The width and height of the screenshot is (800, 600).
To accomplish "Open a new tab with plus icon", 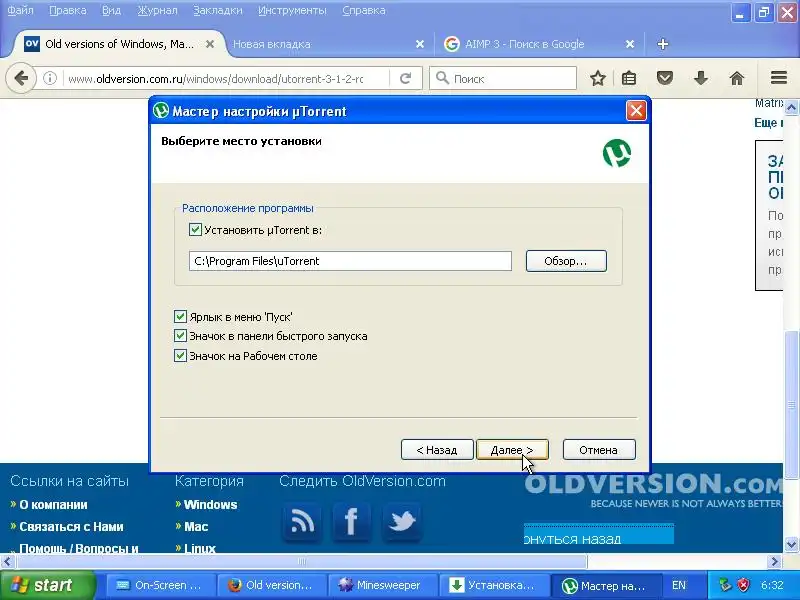I will (663, 44).
